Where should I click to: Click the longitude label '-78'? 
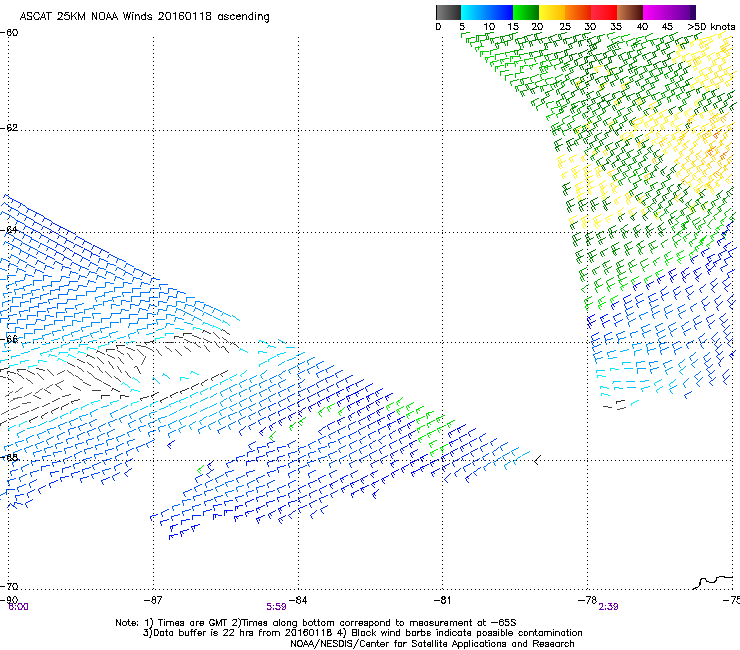click(x=588, y=600)
